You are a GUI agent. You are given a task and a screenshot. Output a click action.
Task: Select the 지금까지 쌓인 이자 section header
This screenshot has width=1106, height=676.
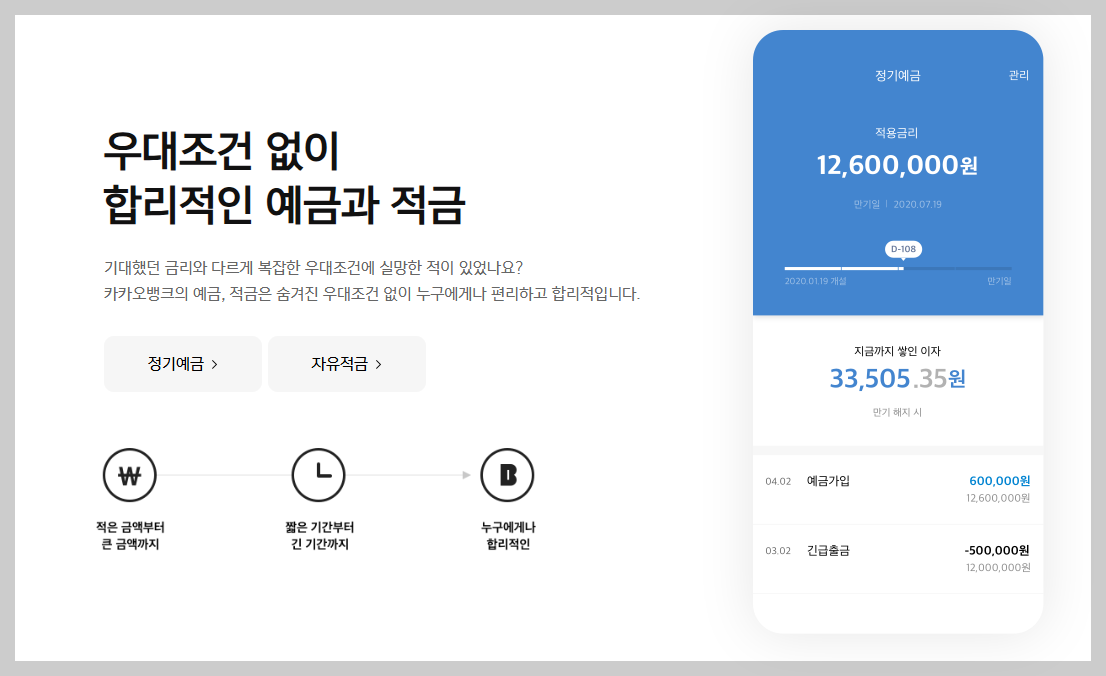897,347
